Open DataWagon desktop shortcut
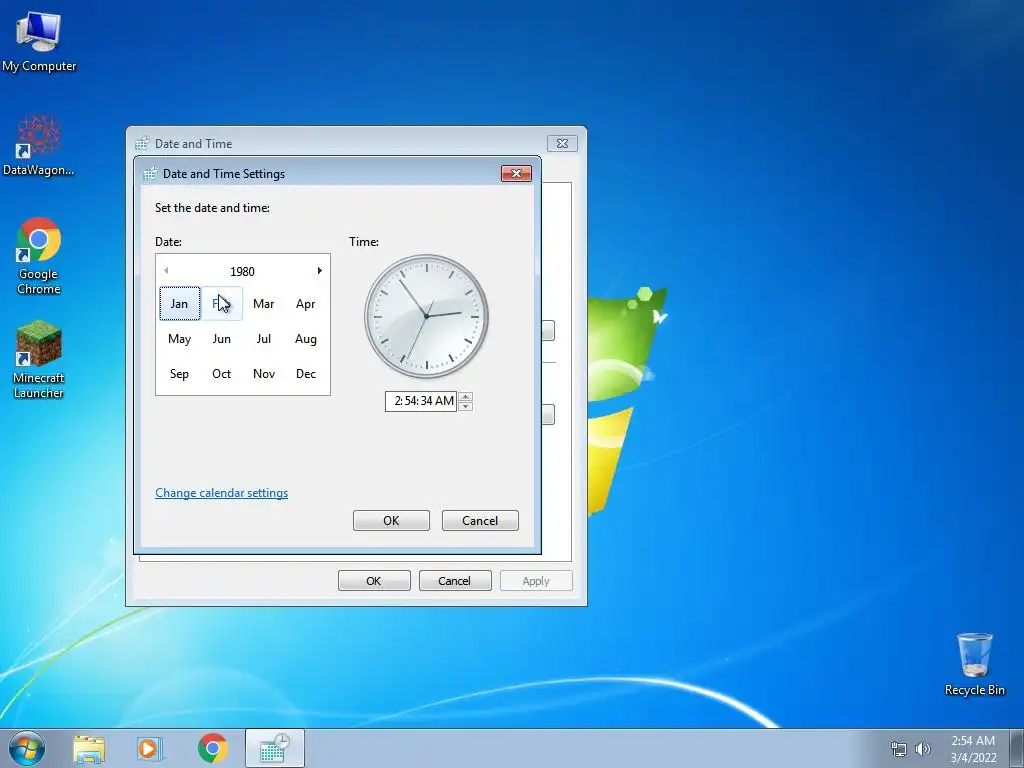The image size is (1024, 768). point(39,146)
